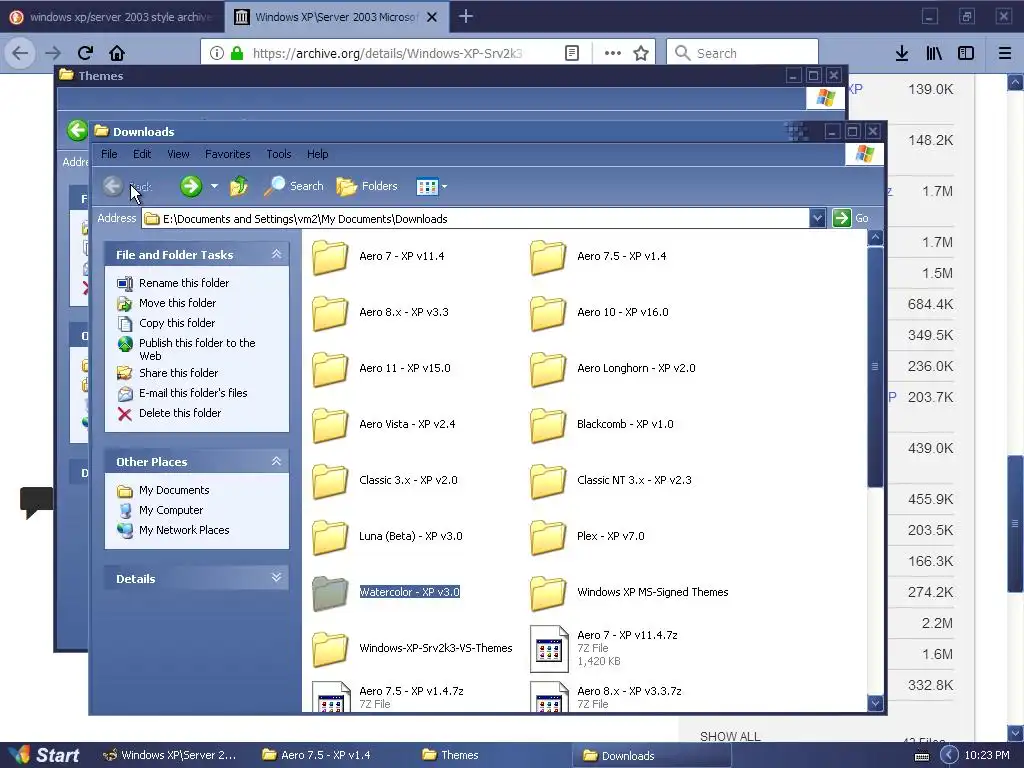Open the Forward button history dropdown arrow
Viewport: 1024px width, 768px height.
click(214, 186)
